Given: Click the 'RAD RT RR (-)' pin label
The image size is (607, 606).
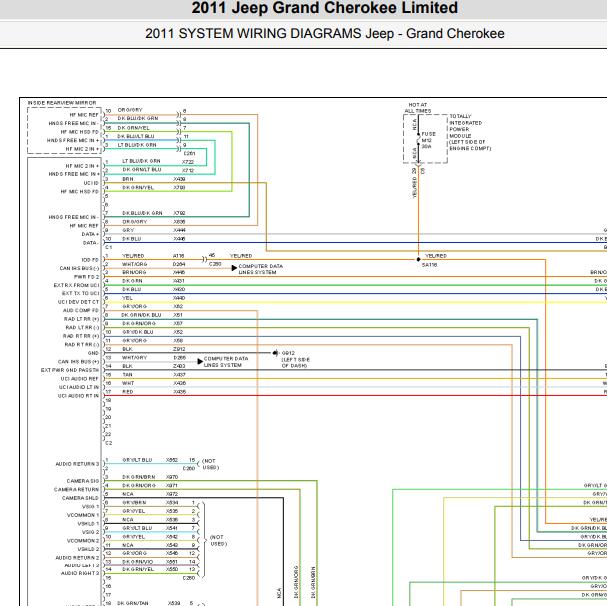Looking at the screenshot, I should (x=82, y=345).
